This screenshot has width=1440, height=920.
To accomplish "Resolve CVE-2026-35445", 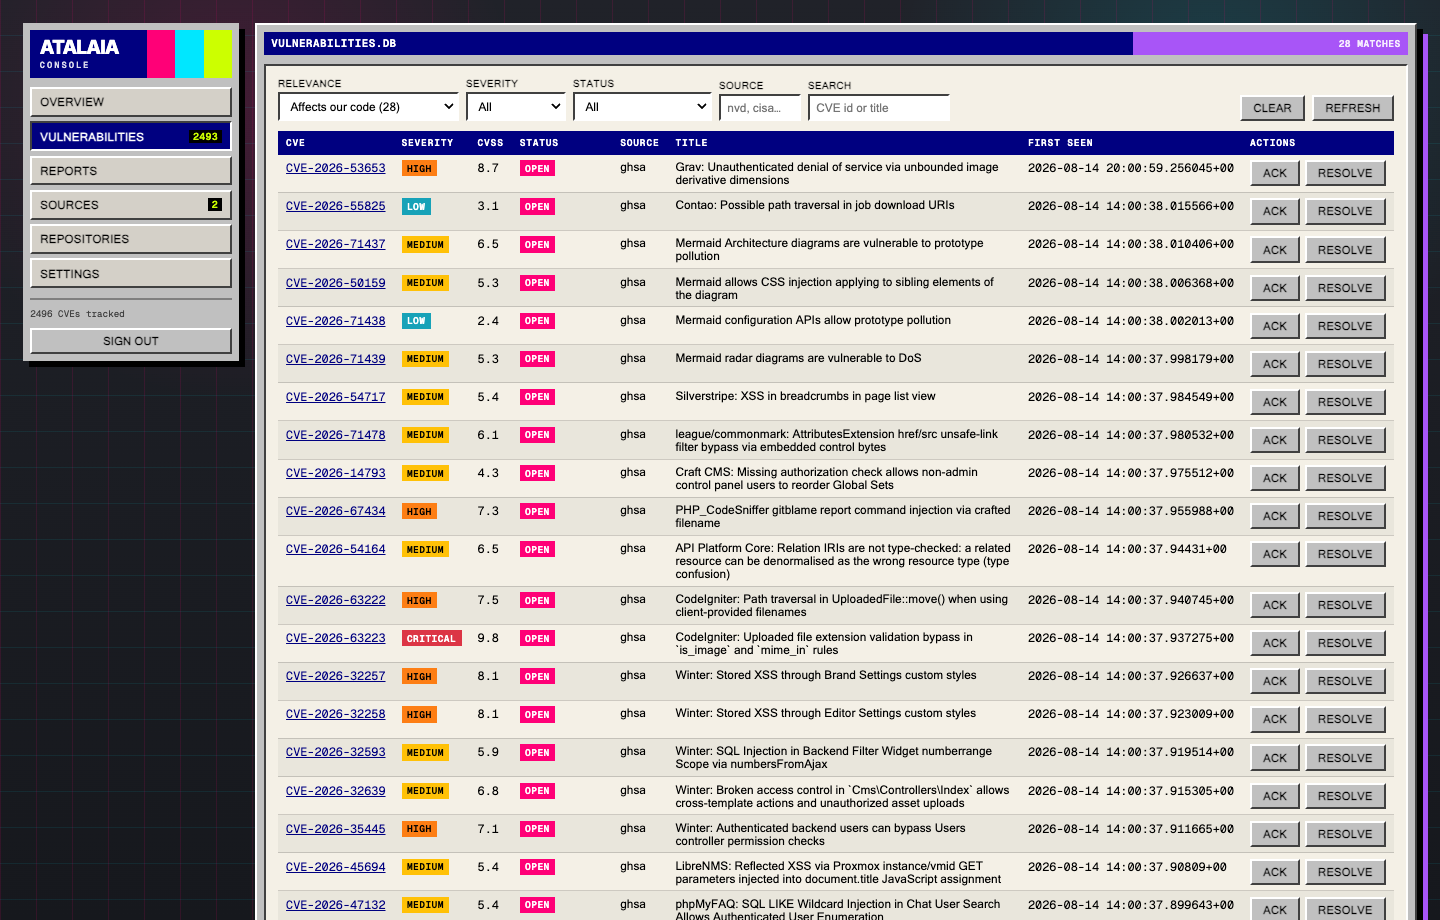I will (1345, 834).
